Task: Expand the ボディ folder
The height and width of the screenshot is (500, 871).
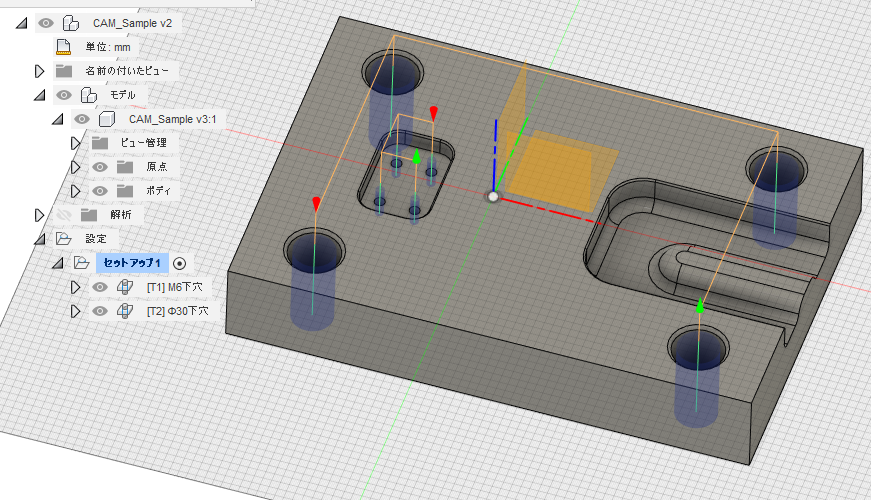Action: point(76,191)
